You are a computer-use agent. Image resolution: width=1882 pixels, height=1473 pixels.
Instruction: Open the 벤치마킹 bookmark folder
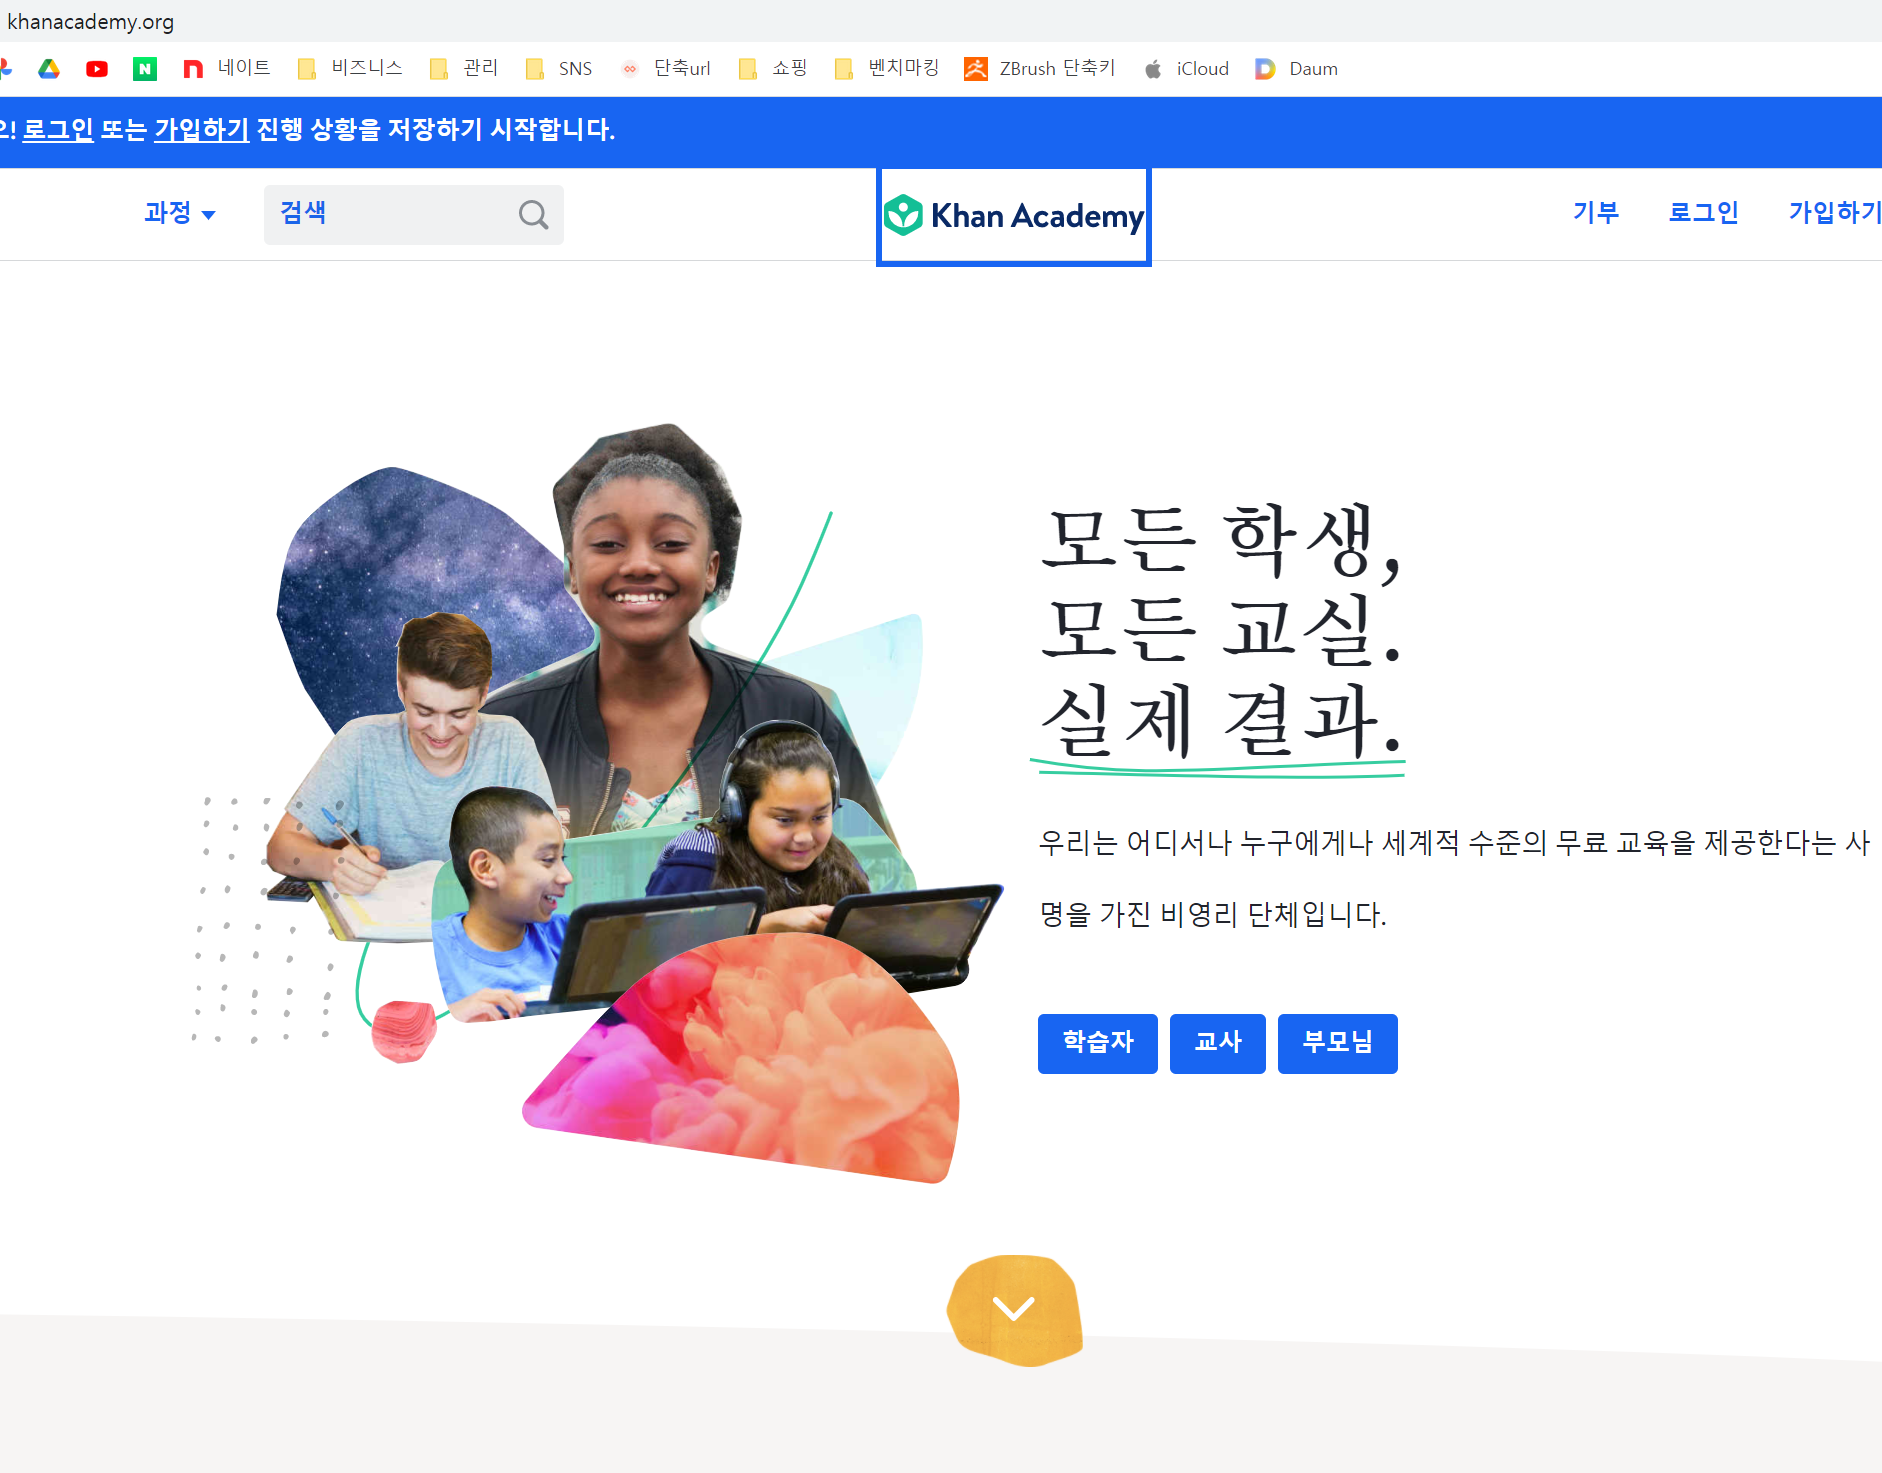(887, 68)
